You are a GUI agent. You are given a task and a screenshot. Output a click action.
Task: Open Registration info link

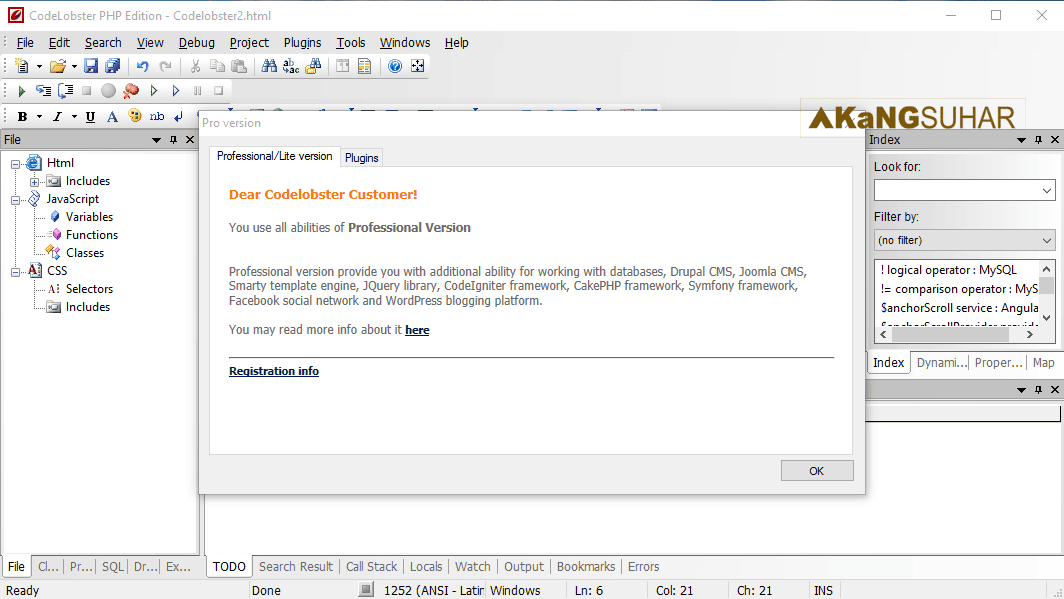274,371
